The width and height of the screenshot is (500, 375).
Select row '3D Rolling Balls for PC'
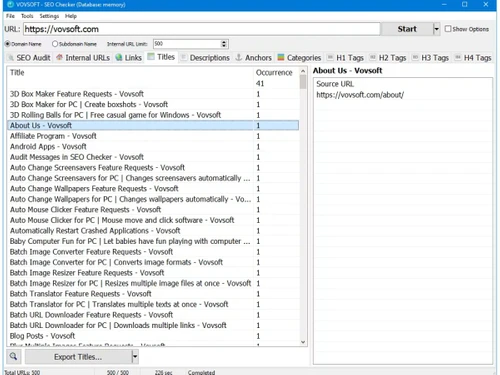(x=153, y=115)
